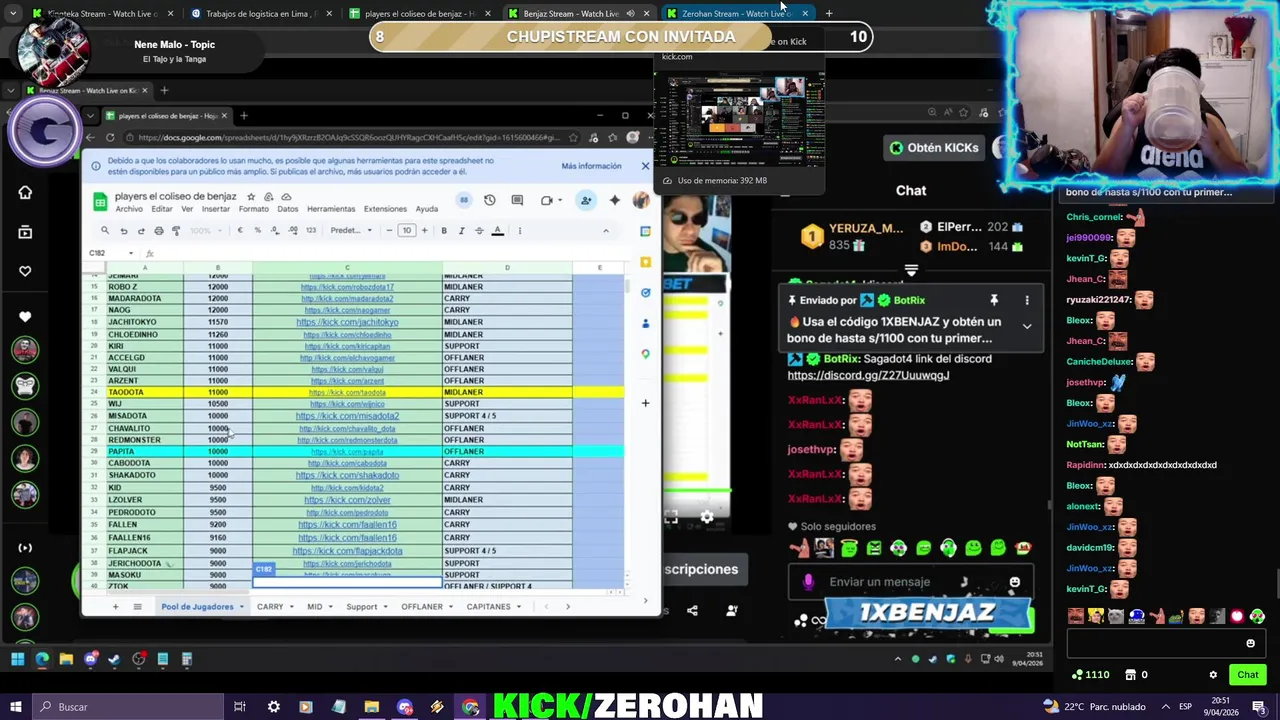
Task: Open the OFFLANER sheet tab dropdown arrow
Action: [450, 607]
